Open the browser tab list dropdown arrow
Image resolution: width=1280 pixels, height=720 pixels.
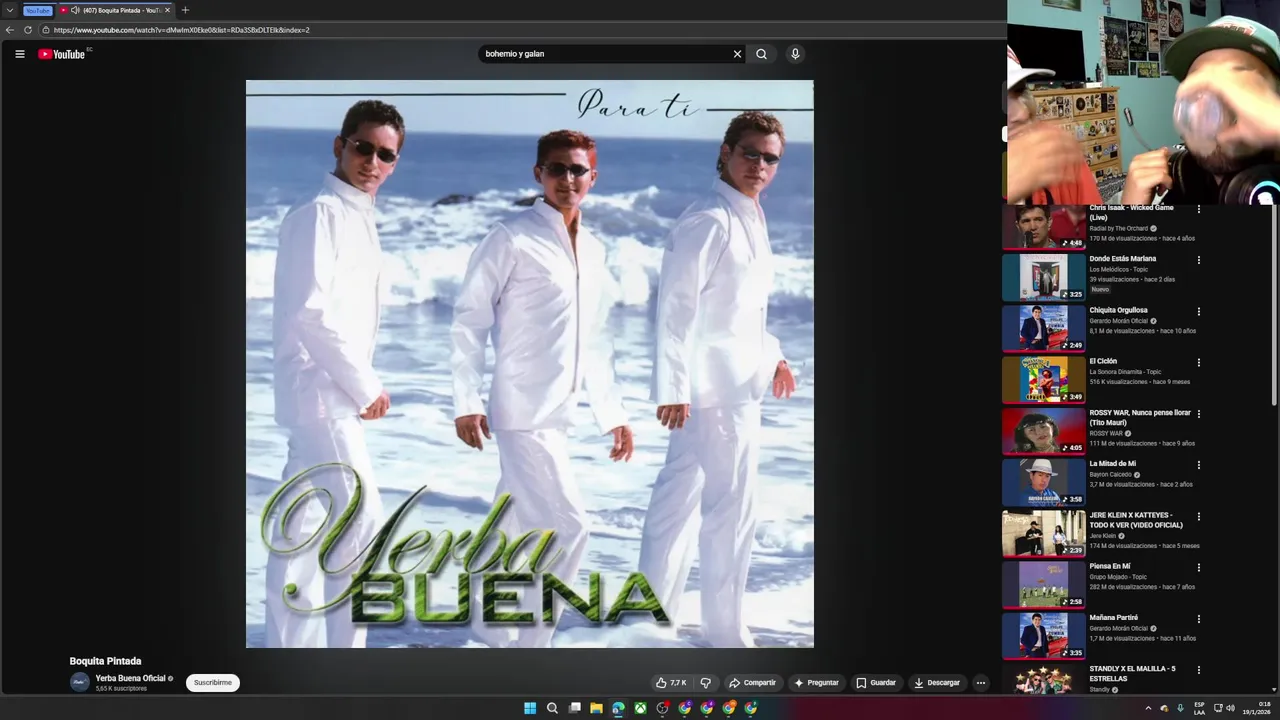[x=10, y=10]
